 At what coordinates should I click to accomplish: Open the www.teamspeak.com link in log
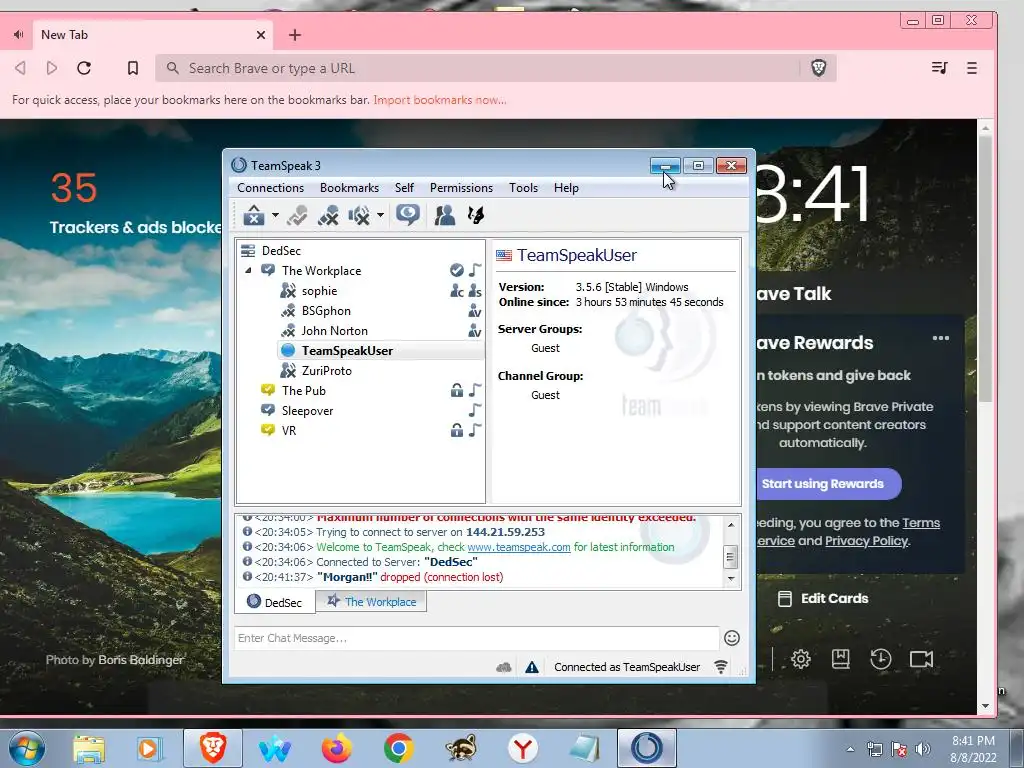[519, 547]
